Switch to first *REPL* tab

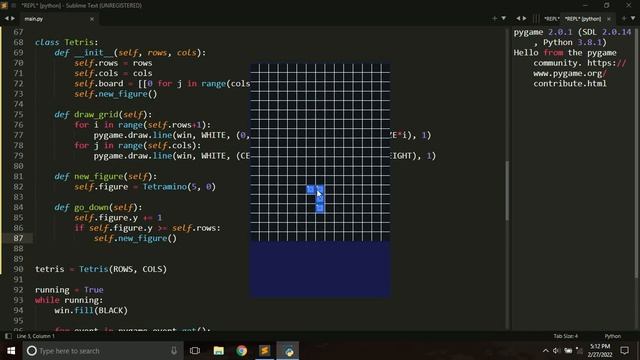click(x=551, y=19)
